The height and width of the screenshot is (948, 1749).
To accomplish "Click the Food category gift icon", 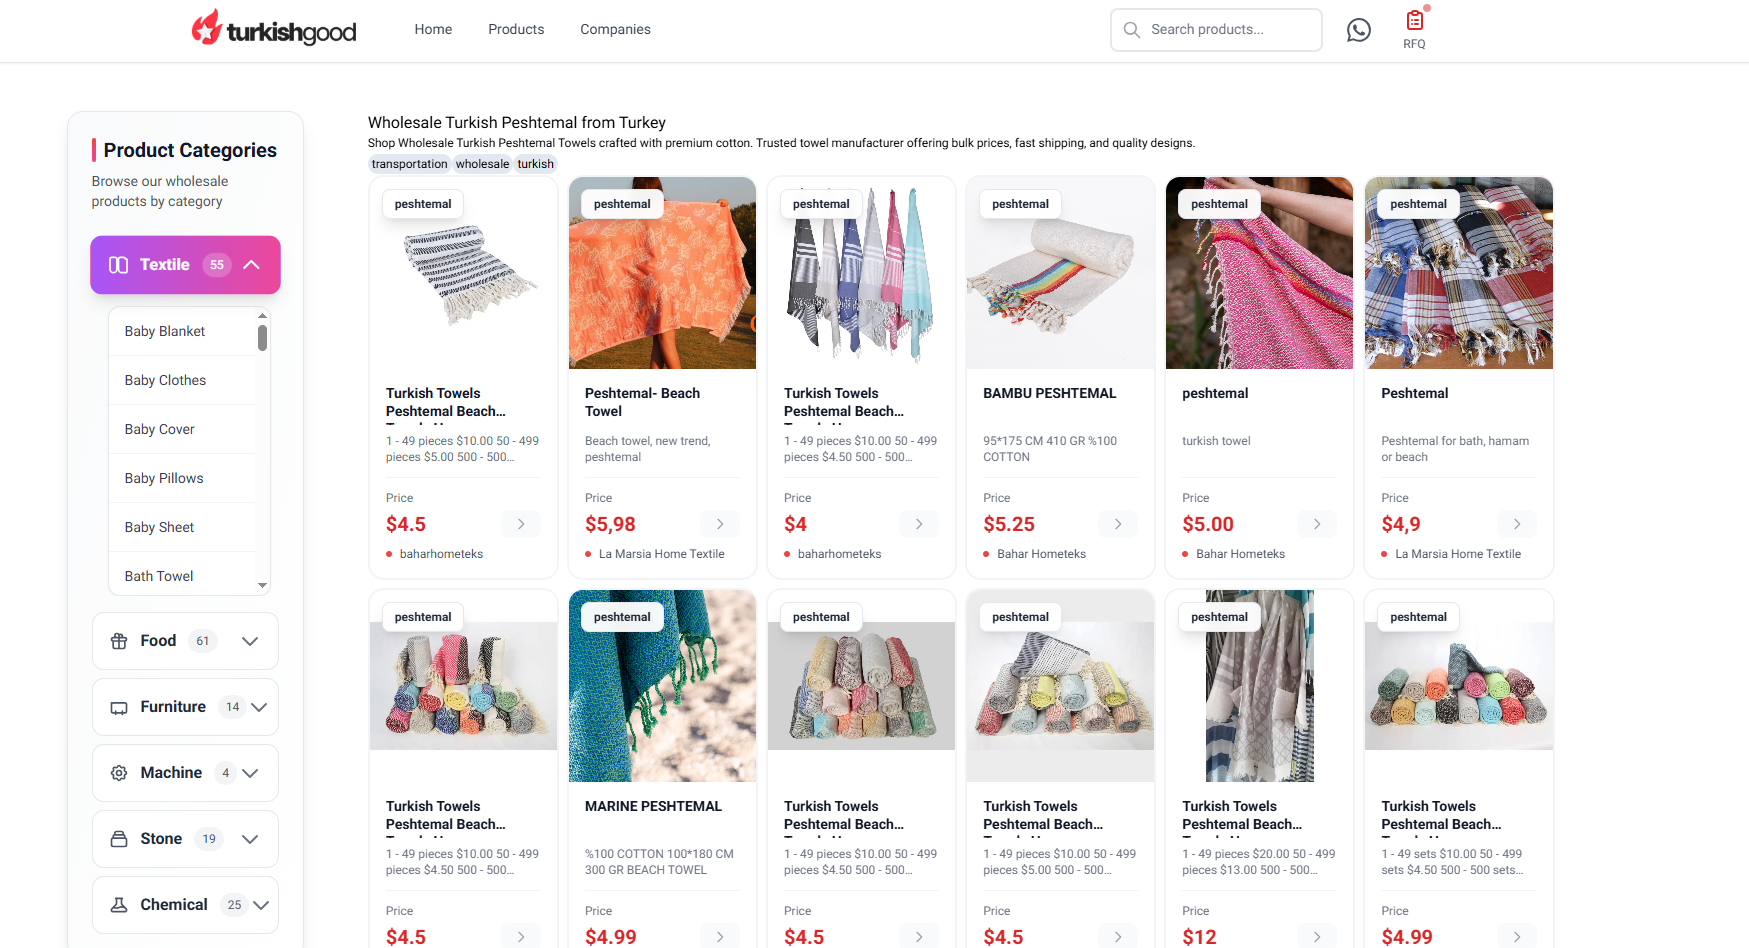I will pos(119,641).
